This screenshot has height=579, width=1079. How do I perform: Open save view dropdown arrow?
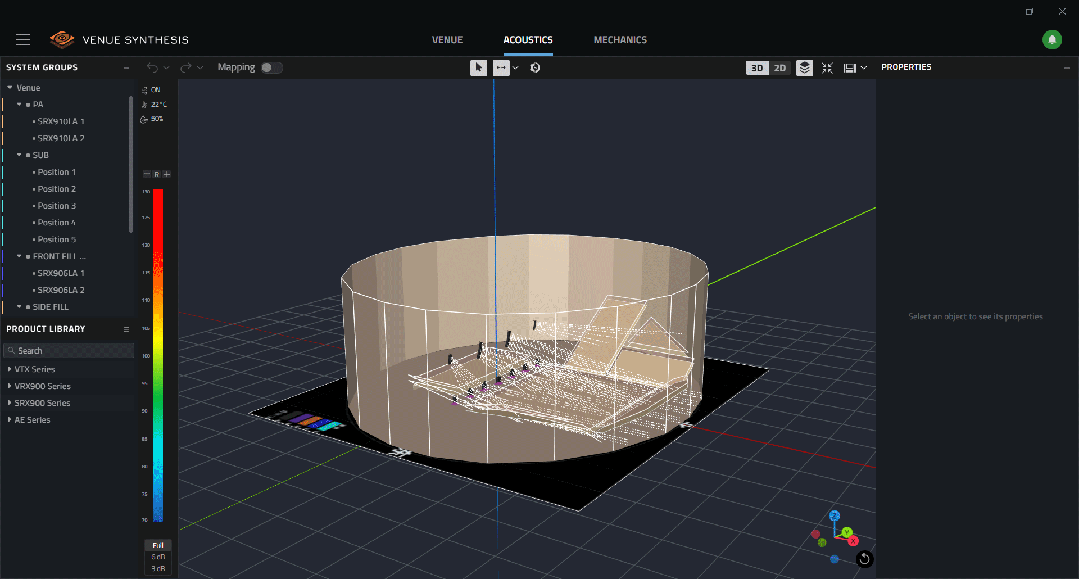point(864,68)
